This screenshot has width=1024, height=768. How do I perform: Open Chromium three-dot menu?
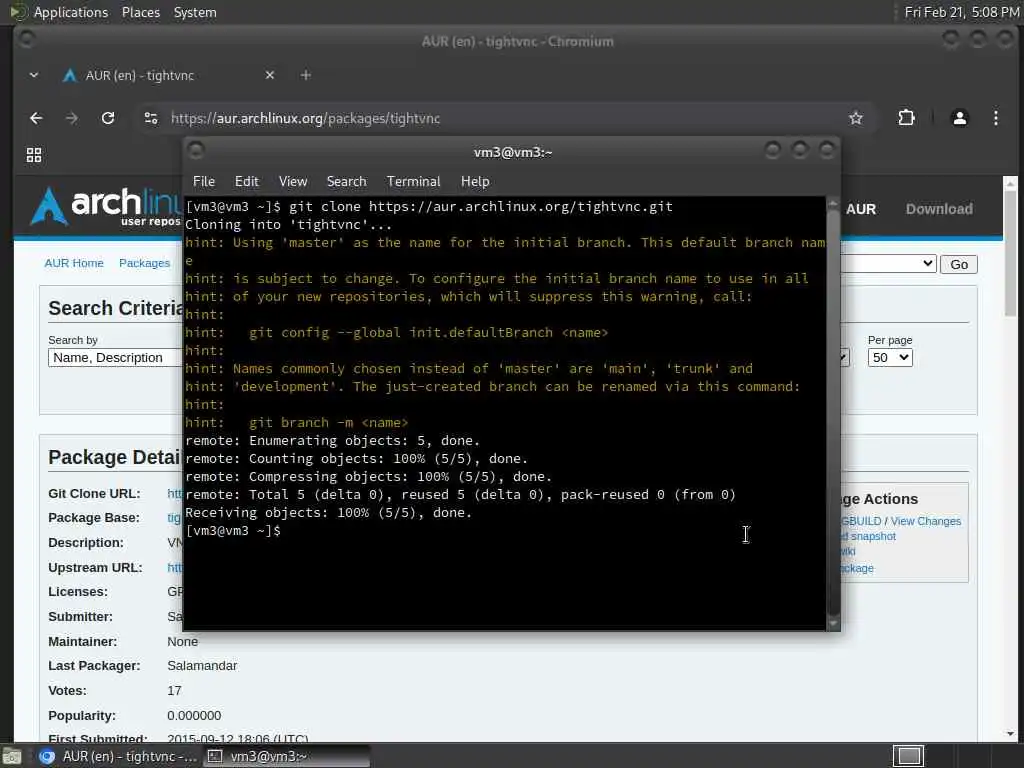[995, 118]
